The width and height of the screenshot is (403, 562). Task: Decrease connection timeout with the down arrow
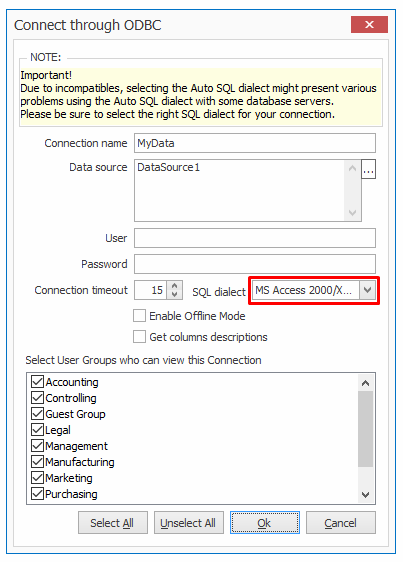pos(175,294)
